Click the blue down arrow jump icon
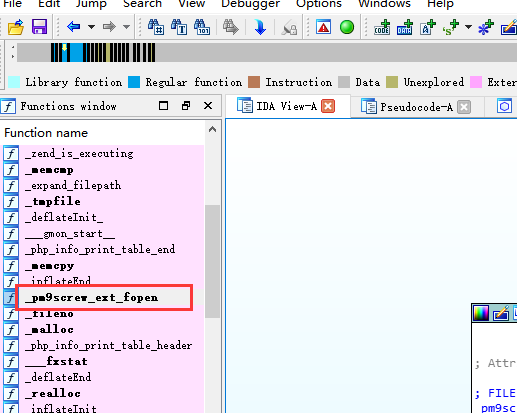 [x=260, y=27]
